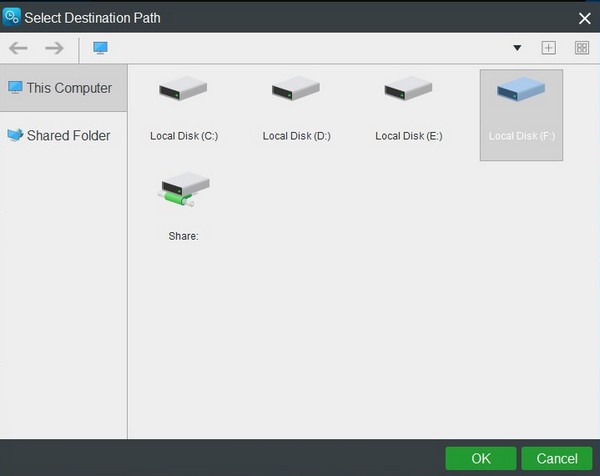Select This Computer in the sidebar
This screenshot has width=600, height=476.
click(64, 88)
